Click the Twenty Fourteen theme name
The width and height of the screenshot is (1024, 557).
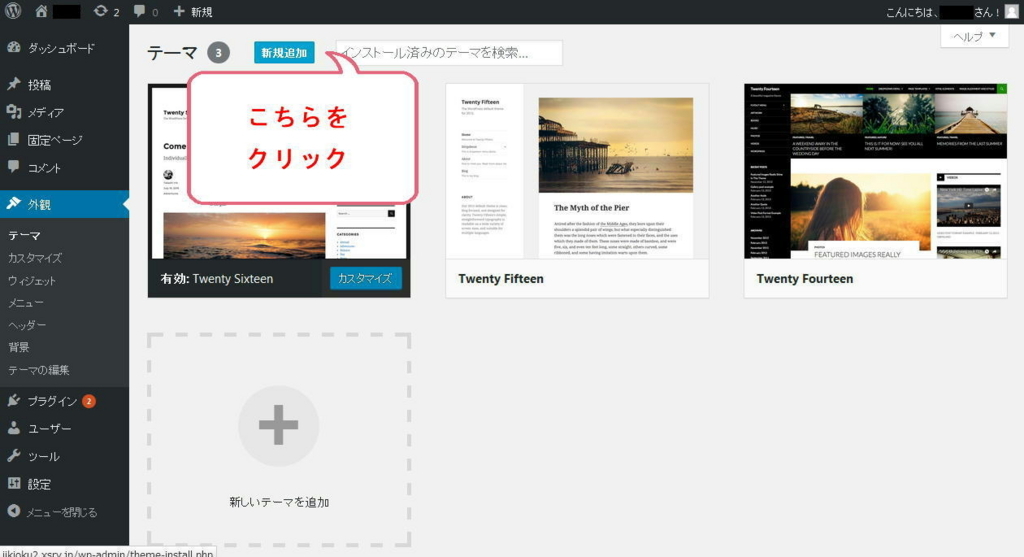(x=805, y=279)
